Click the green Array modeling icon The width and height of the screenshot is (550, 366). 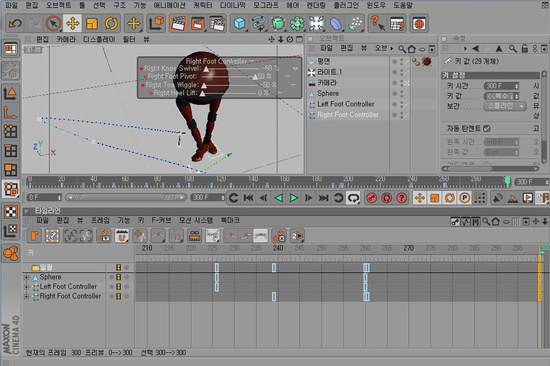pos(297,24)
